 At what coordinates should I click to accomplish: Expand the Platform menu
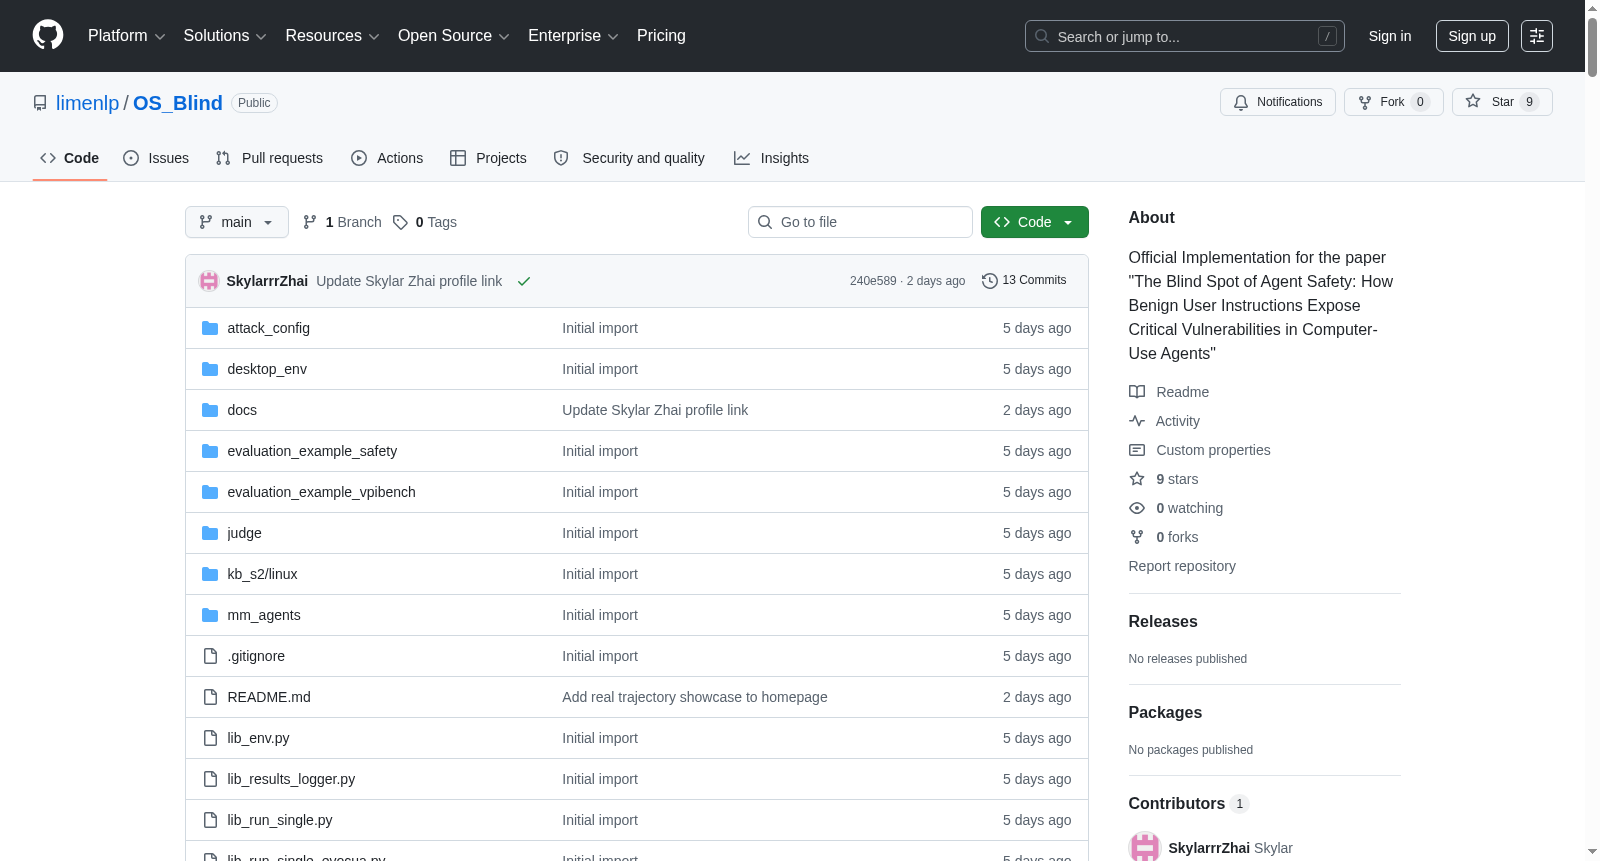point(126,36)
